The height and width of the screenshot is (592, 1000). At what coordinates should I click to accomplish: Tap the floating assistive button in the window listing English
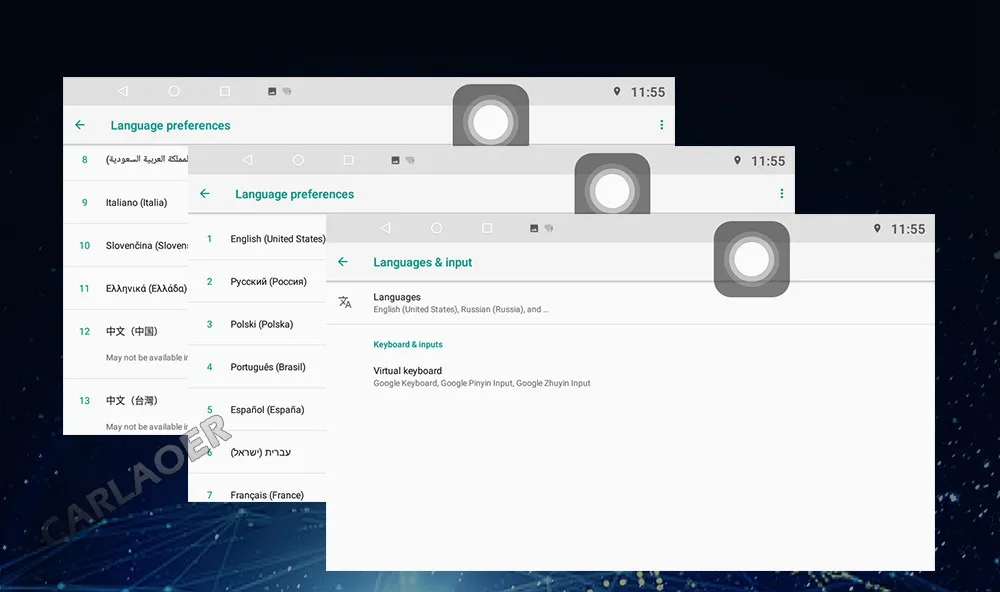(612, 184)
